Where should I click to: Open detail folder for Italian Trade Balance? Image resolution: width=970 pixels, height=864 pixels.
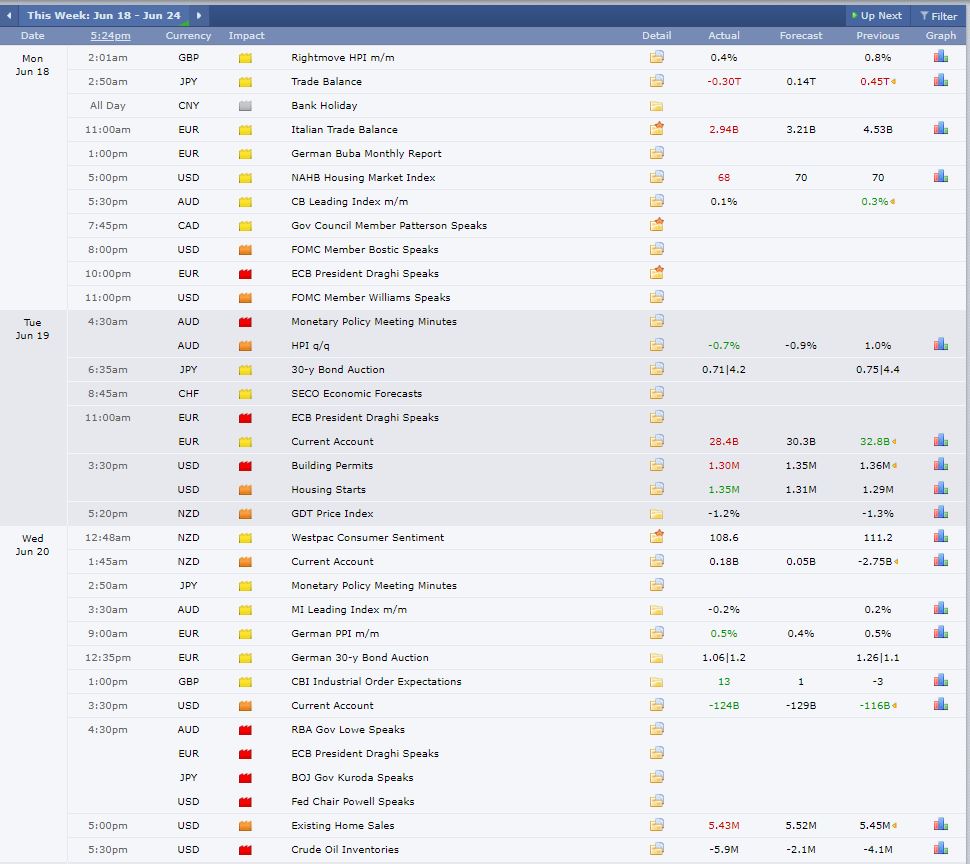[656, 129]
